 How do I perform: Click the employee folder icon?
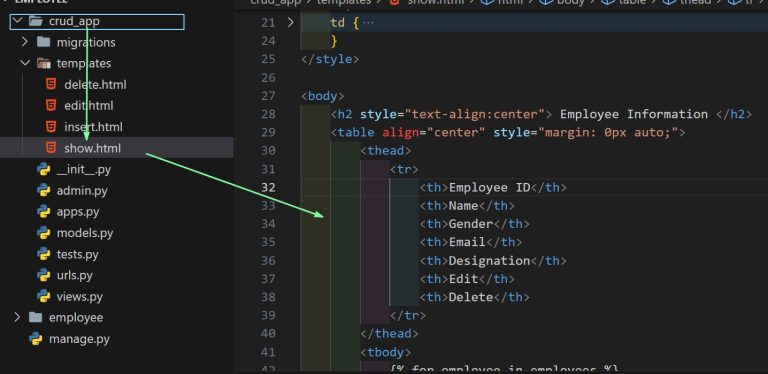[x=35, y=317]
